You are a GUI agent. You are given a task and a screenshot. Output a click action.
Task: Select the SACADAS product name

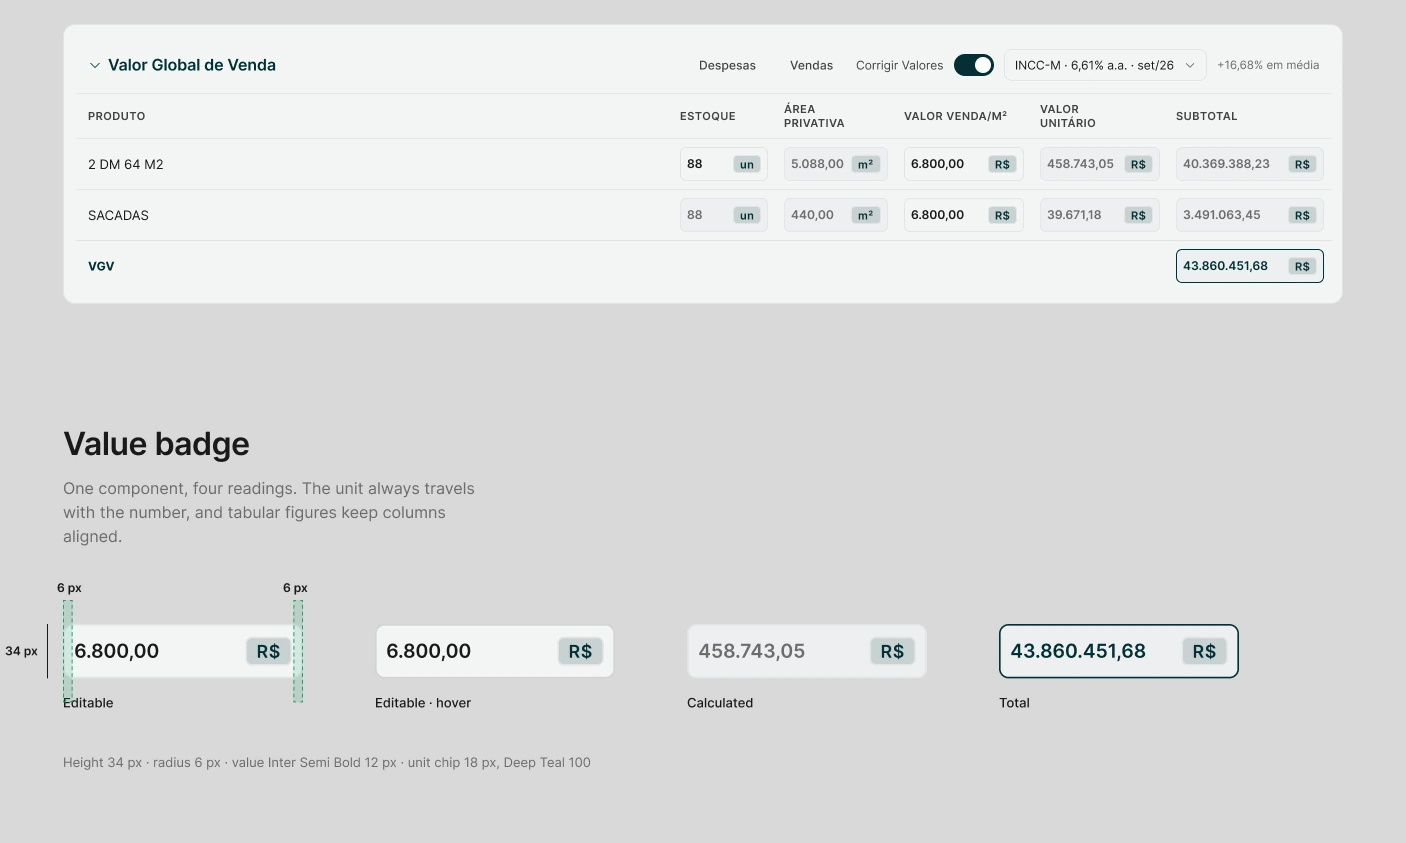(x=118, y=215)
